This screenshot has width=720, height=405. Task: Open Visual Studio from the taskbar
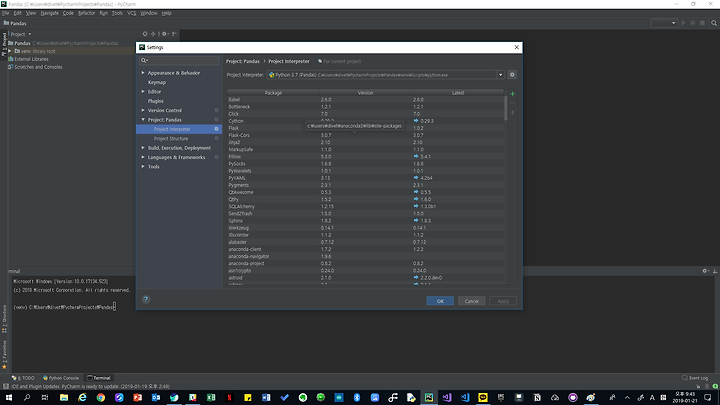(447, 398)
